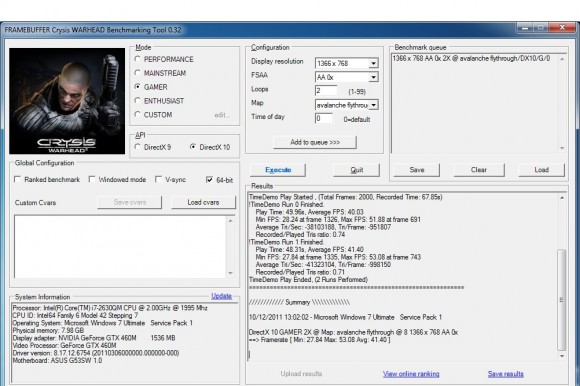The image size is (580, 386).
Task: Click the Save results link
Action: [505, 374]
